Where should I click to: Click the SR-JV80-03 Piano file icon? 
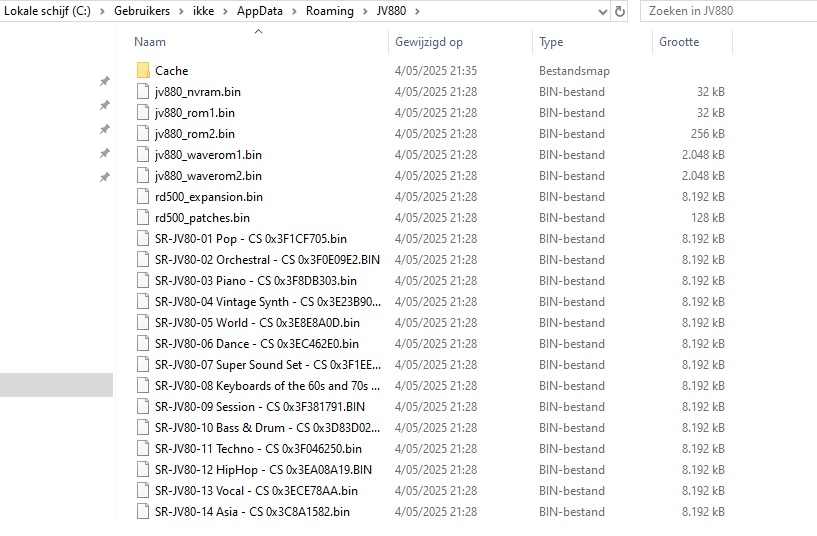click(x=143, y=280)
